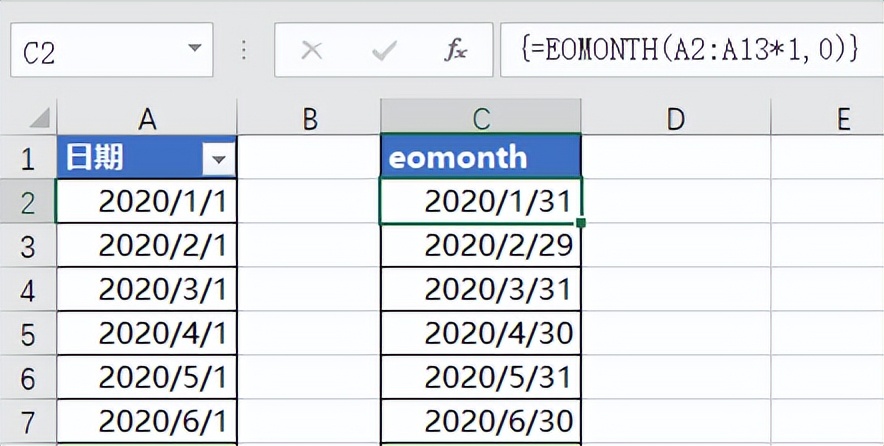Image resolution: width=884 pixels, height=446 pixels.
Task: Click the Select All corner triangle
Action: point(39,119)
